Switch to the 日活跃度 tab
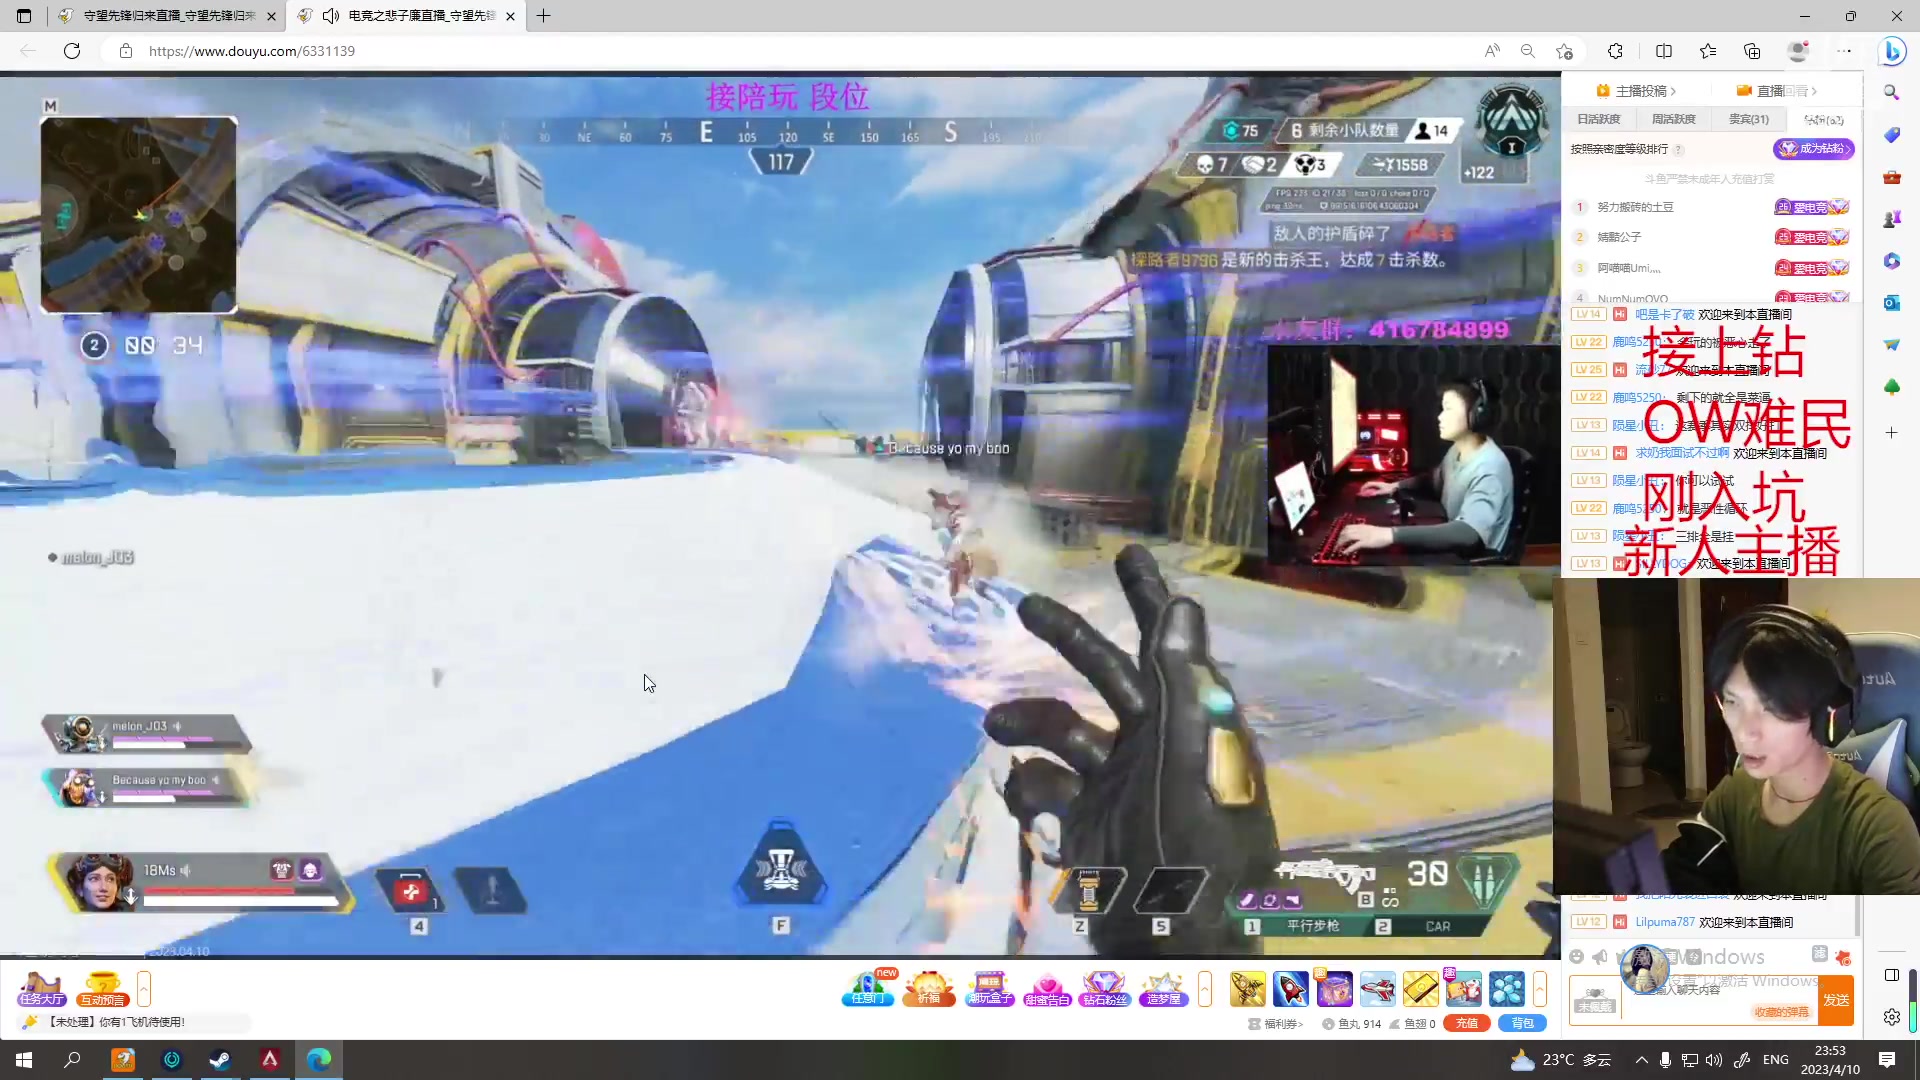 pyautogui.click(x=1598, y=119)
